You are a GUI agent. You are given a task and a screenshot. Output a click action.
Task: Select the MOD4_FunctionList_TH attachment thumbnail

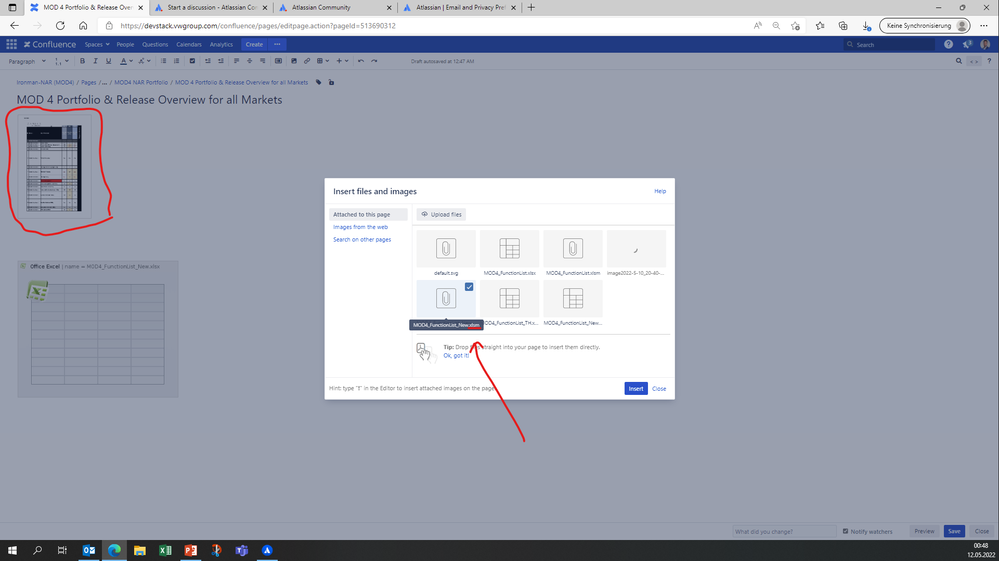[x=510, y=299]
